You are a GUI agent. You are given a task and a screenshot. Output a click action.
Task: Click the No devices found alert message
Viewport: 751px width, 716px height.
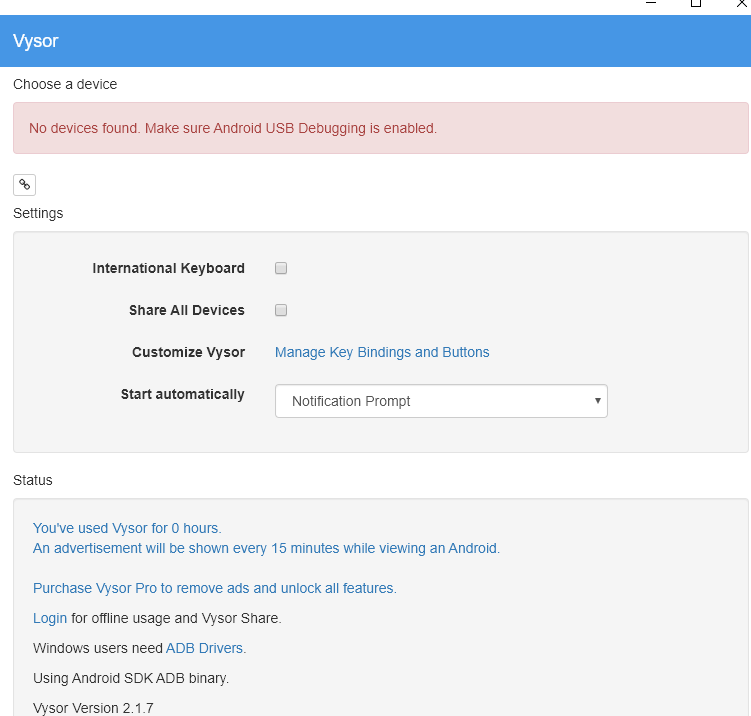(x=381, y=128)
